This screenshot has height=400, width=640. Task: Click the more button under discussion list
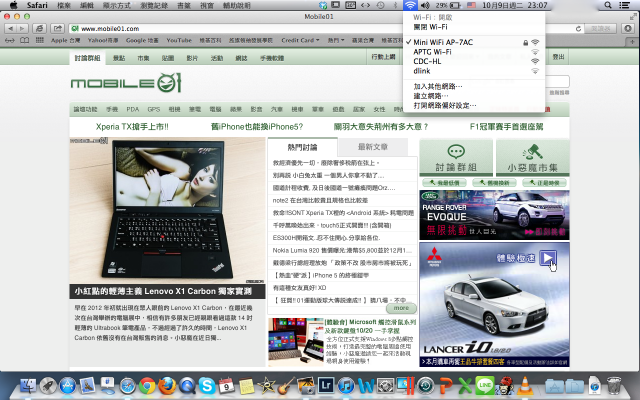(401, 308)
